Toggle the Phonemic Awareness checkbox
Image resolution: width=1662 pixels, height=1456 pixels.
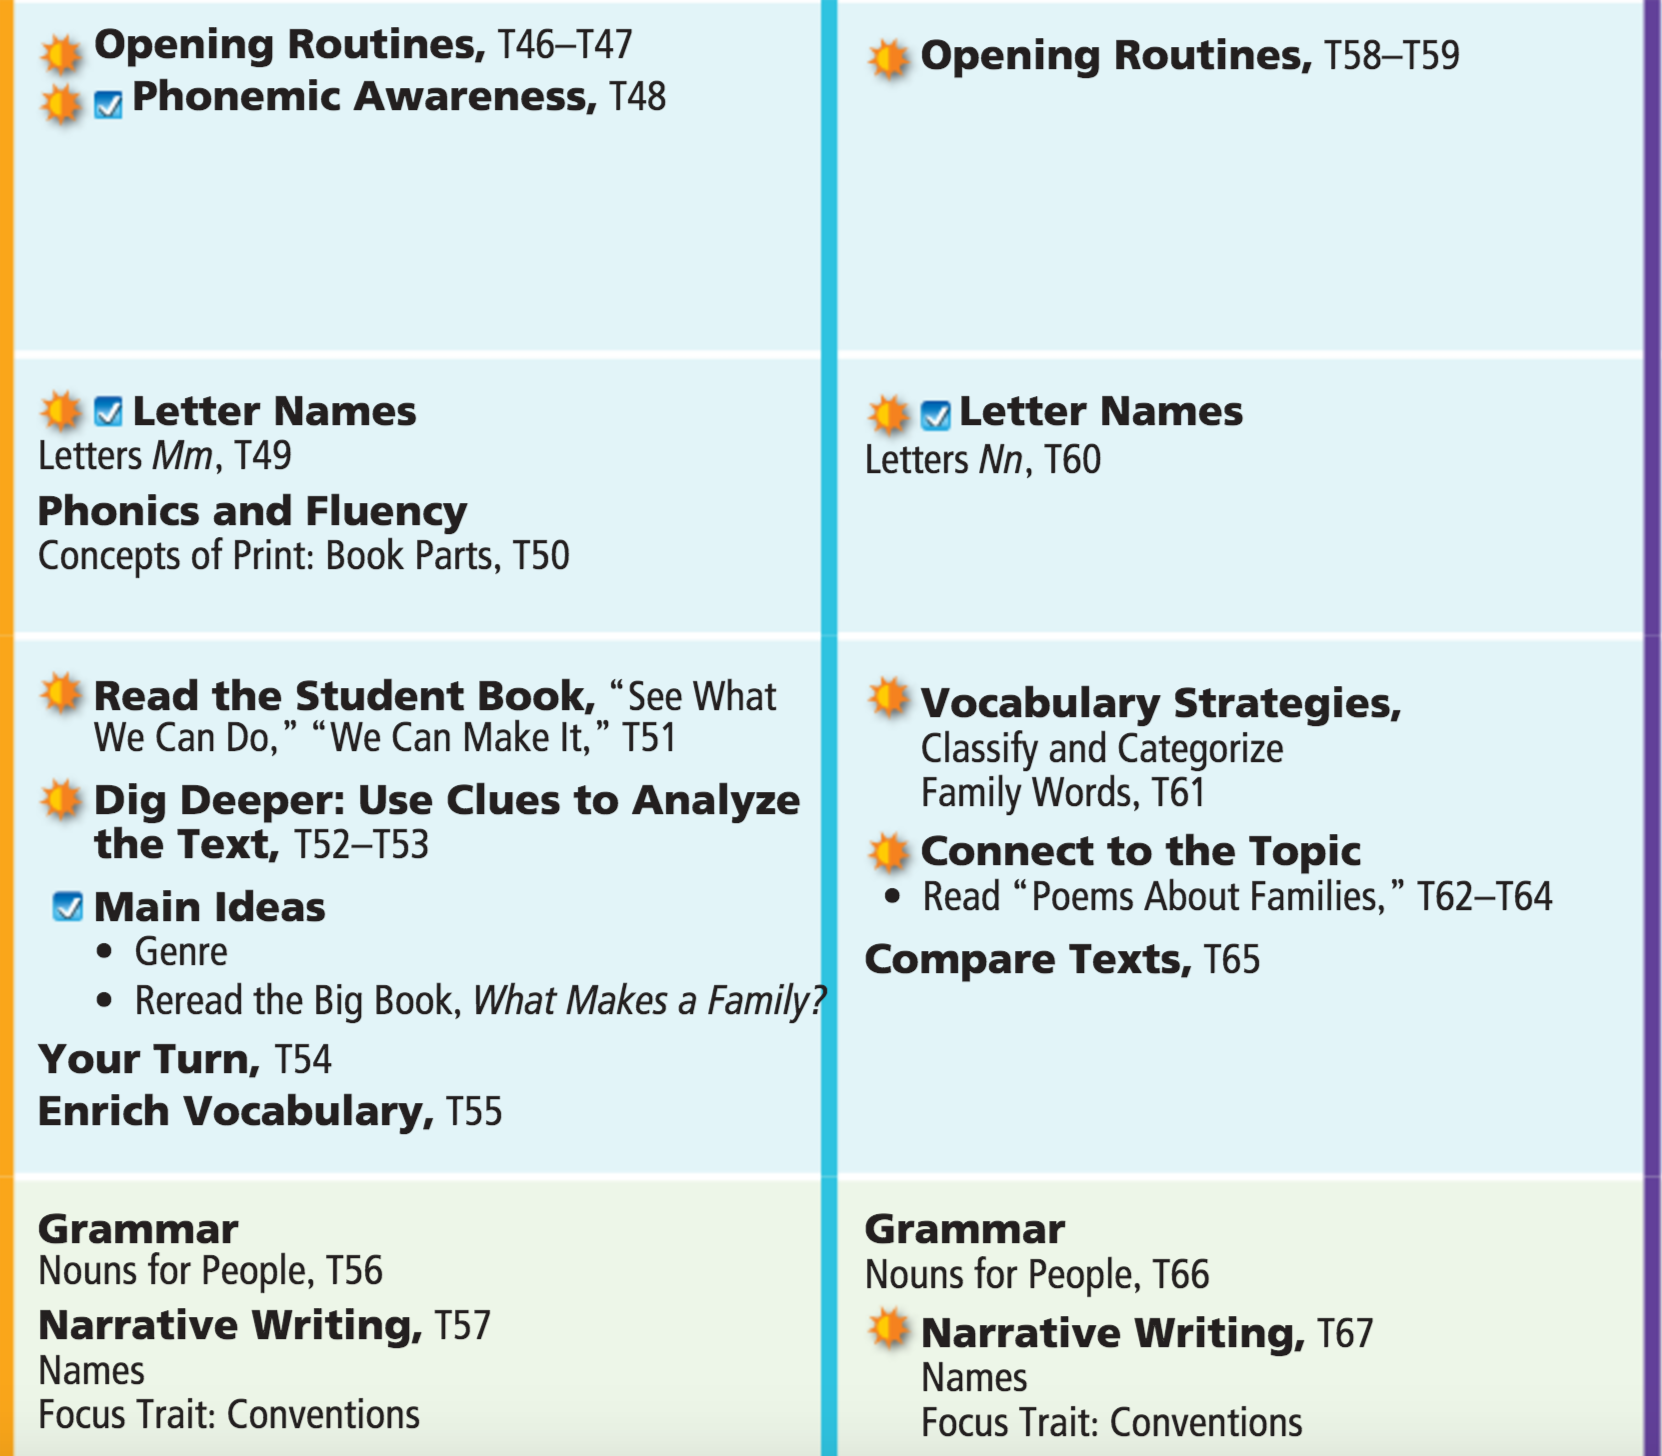coord(108,105)
